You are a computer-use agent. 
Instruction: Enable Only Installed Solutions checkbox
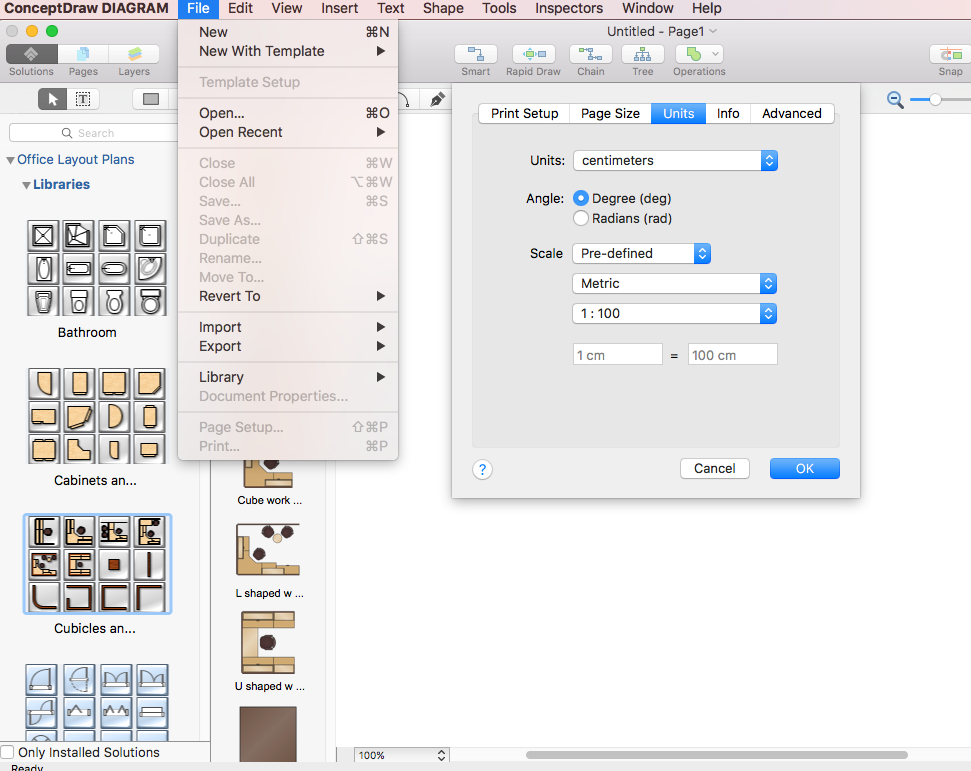coord(8,752)
